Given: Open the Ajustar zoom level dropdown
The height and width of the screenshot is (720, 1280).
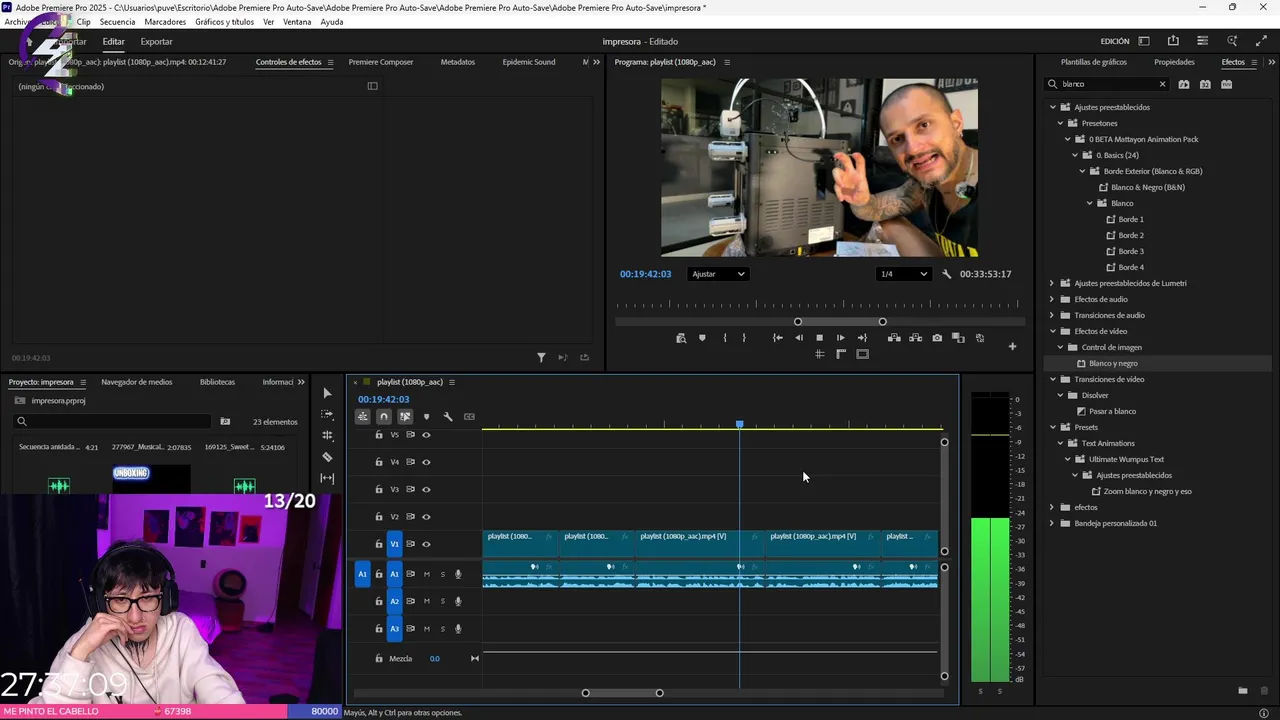Looking at the screenshot, I should (718, 274).
